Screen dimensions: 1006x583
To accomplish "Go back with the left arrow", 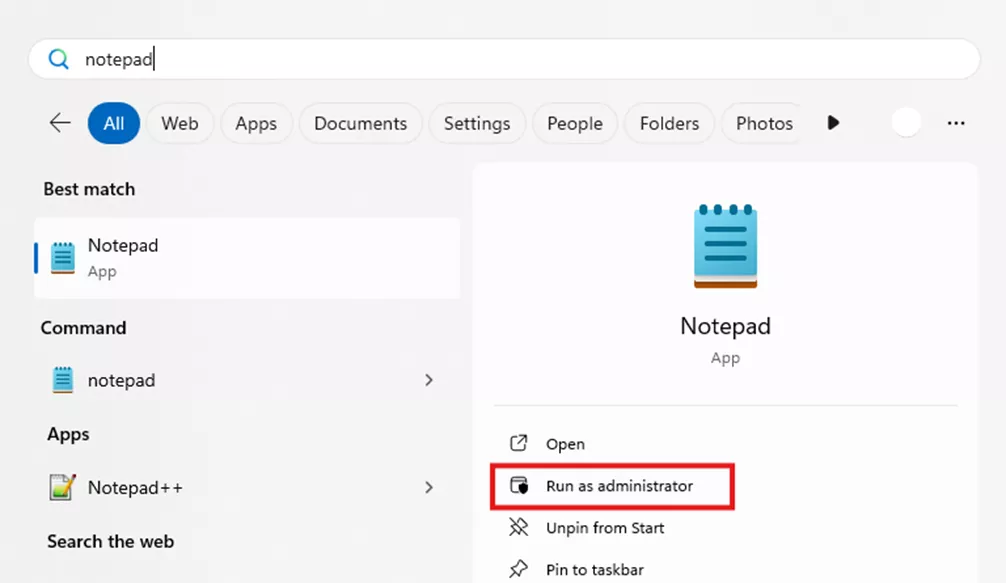I will tap(59, 122).
